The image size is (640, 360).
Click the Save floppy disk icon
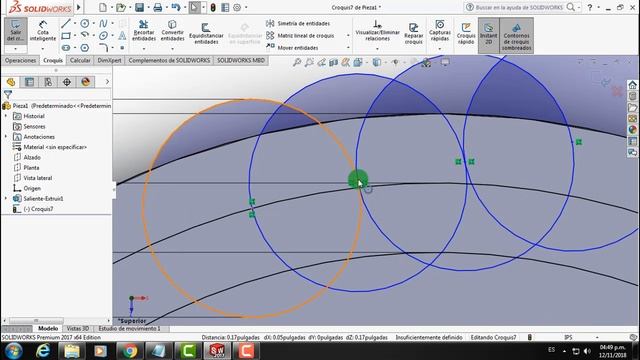(139, 7)
